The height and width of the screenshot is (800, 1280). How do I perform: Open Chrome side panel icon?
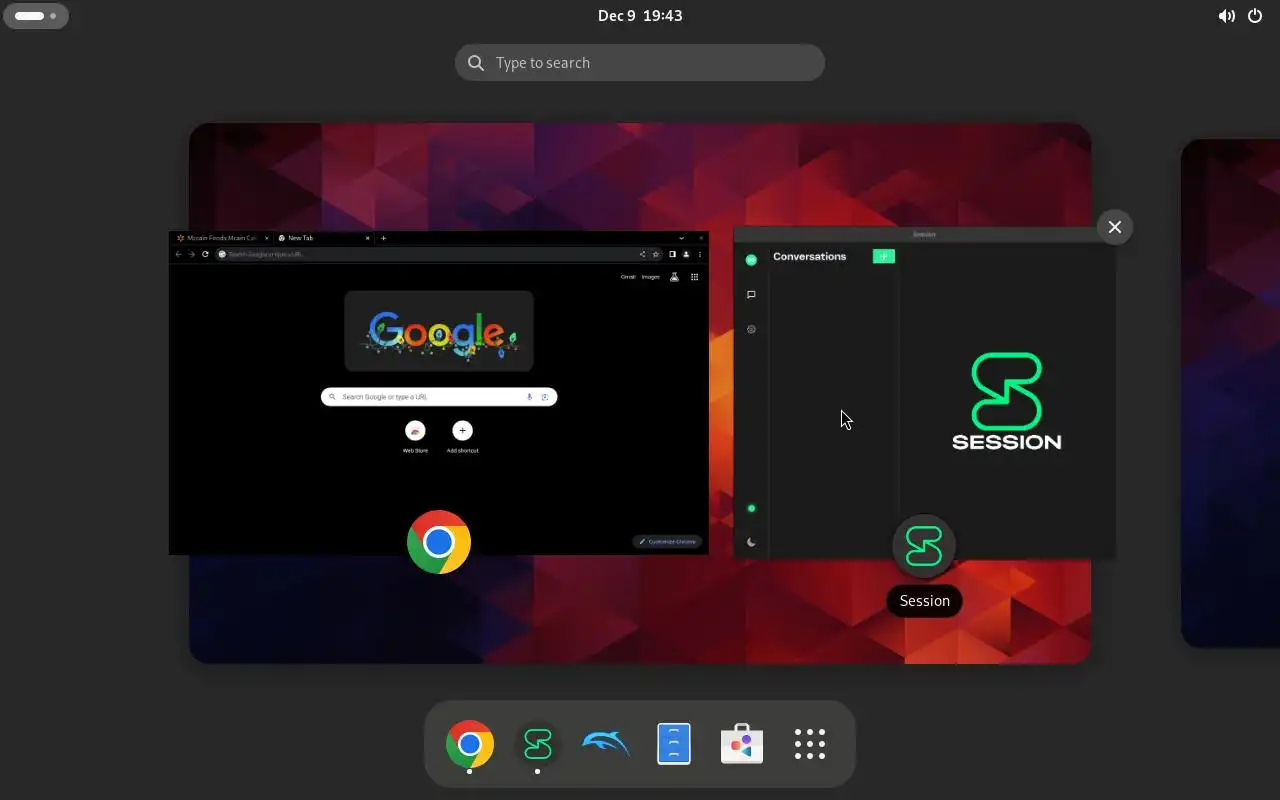673,254
